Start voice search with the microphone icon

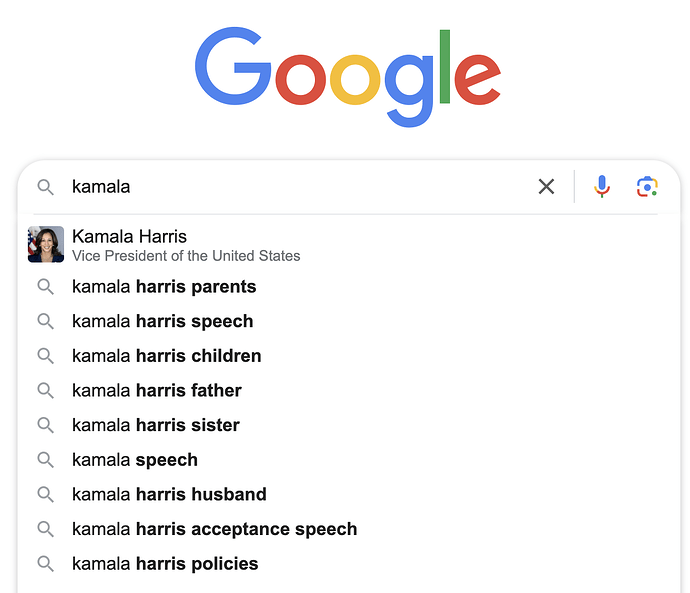pyautogui.click(x=602, y=187)
